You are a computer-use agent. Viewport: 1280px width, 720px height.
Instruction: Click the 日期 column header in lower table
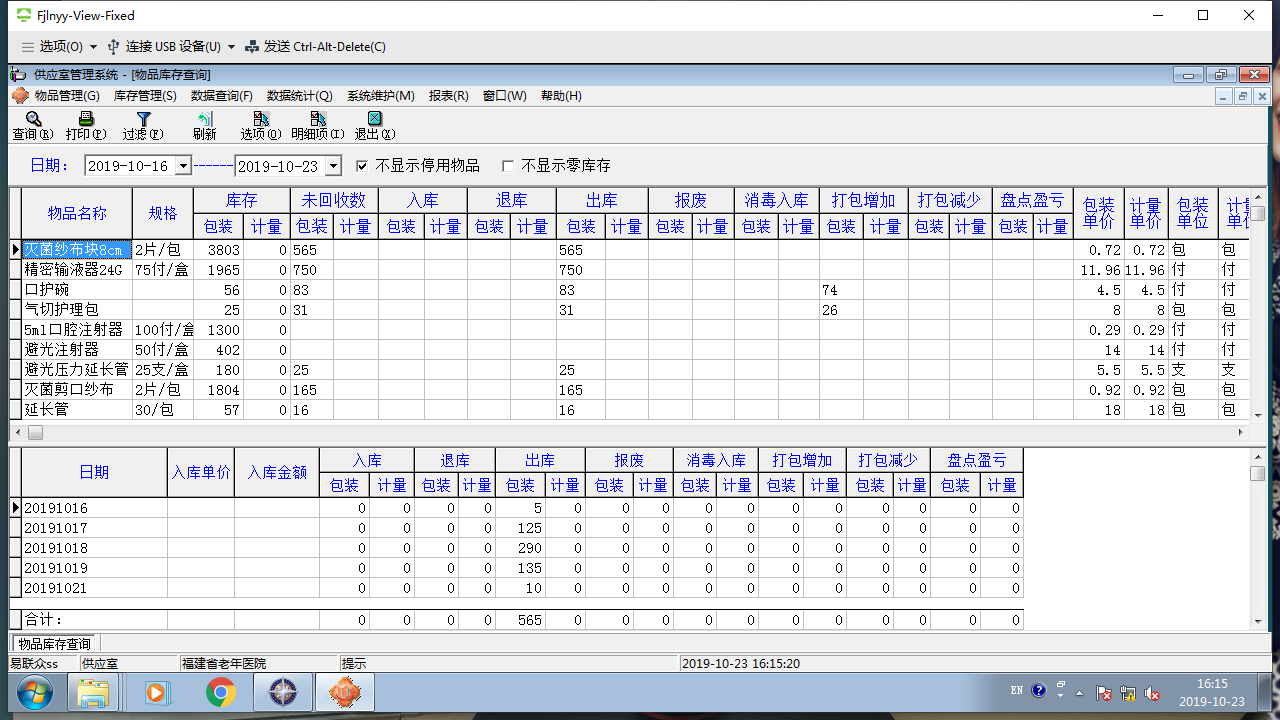(94, 473)
